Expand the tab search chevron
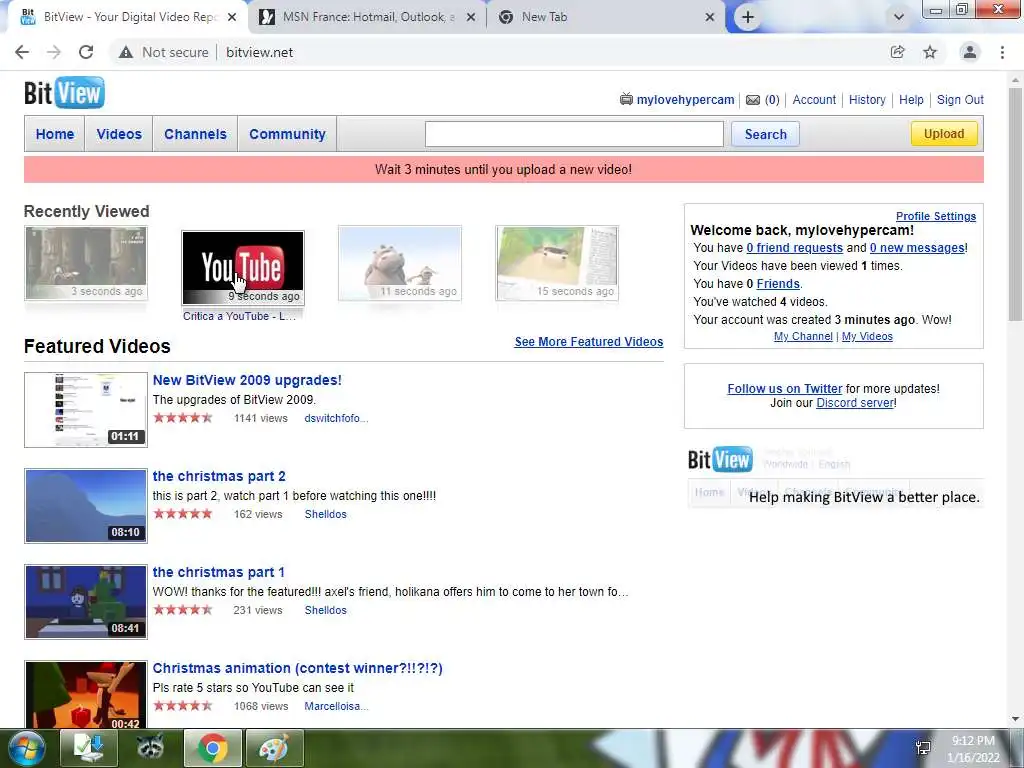This screenshot has height=768, width=1024. (x=899, y=17)
